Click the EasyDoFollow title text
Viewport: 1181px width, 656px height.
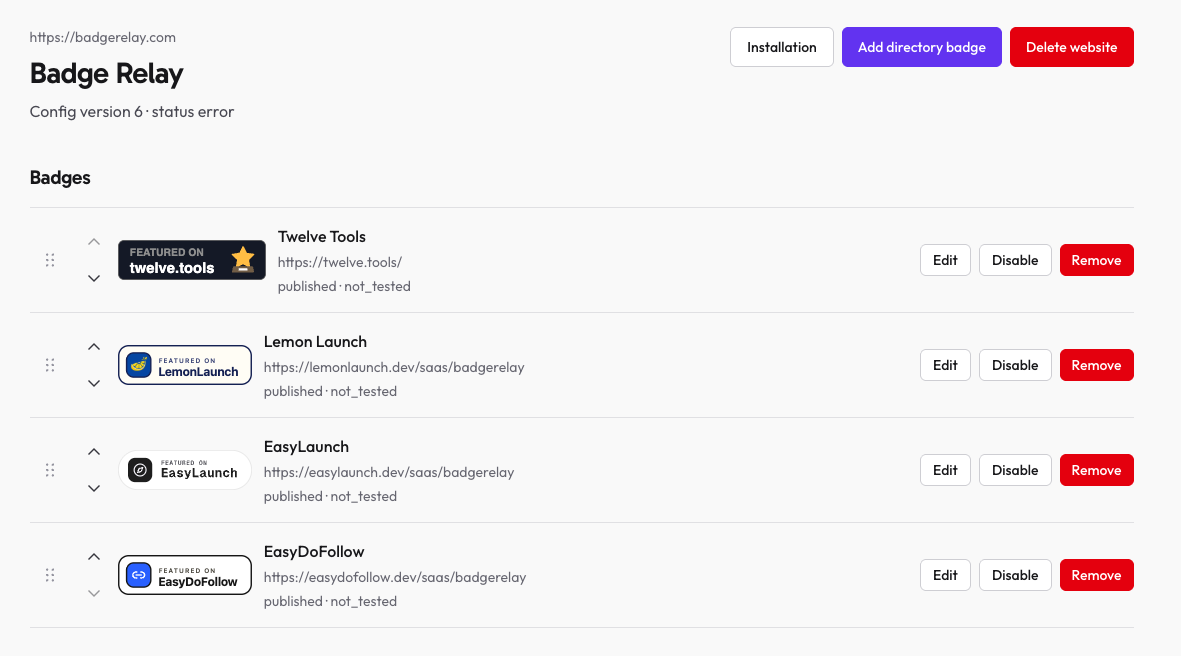point(314,552)
